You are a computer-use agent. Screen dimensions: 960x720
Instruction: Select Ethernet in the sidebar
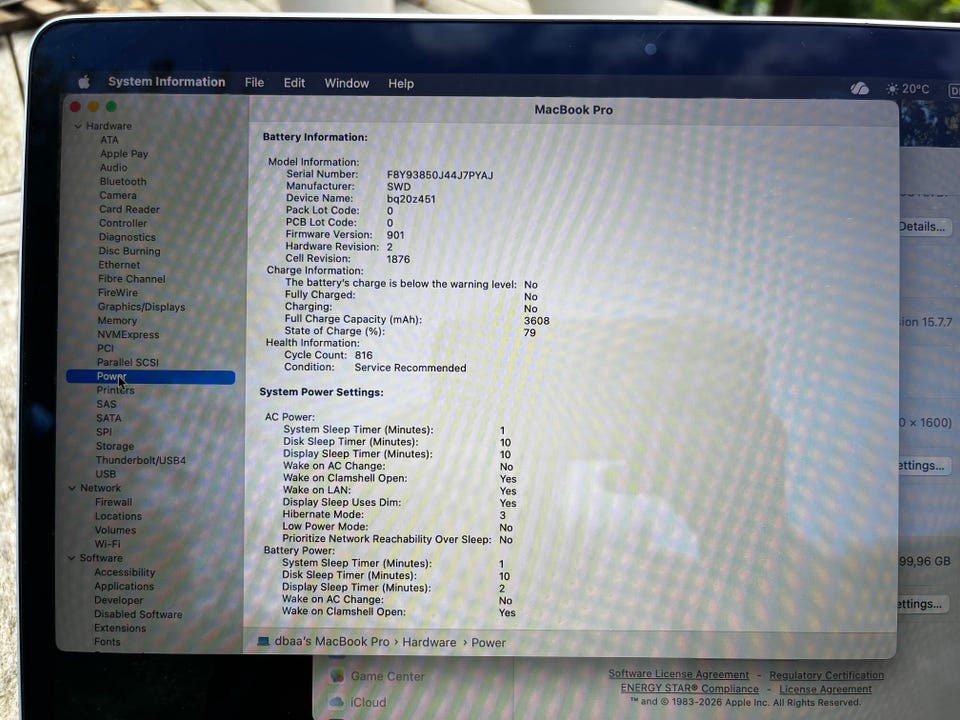(119, 265)
